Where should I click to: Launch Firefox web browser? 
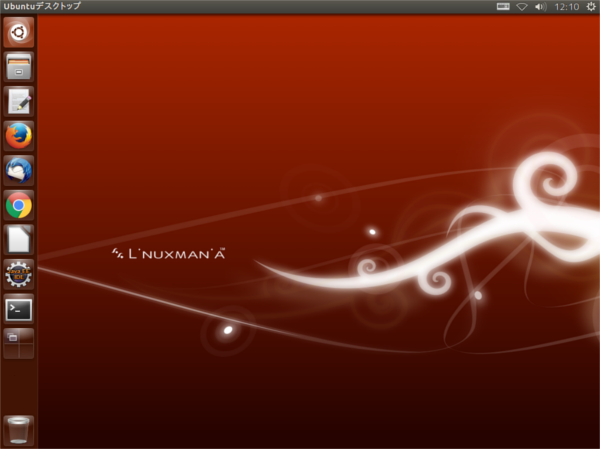tap(18, 135)
